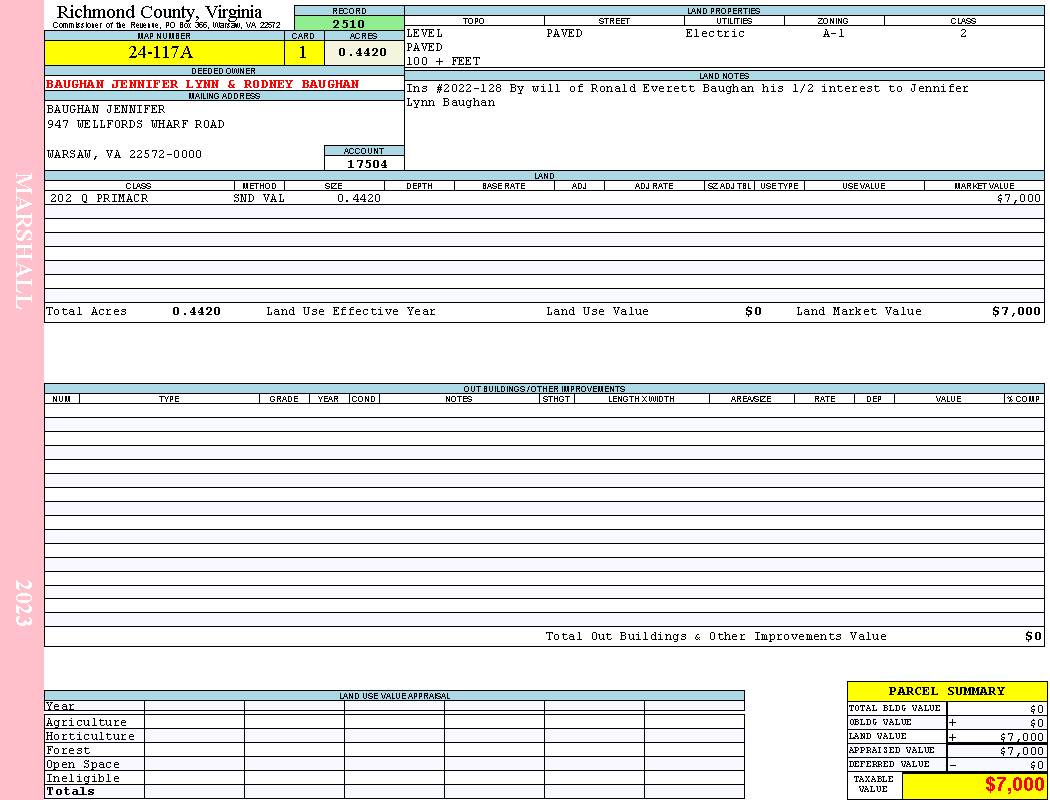Click the Land Use Value $0 amount
The height and width of the screenshot is (800, 1050).
point(753,311)
